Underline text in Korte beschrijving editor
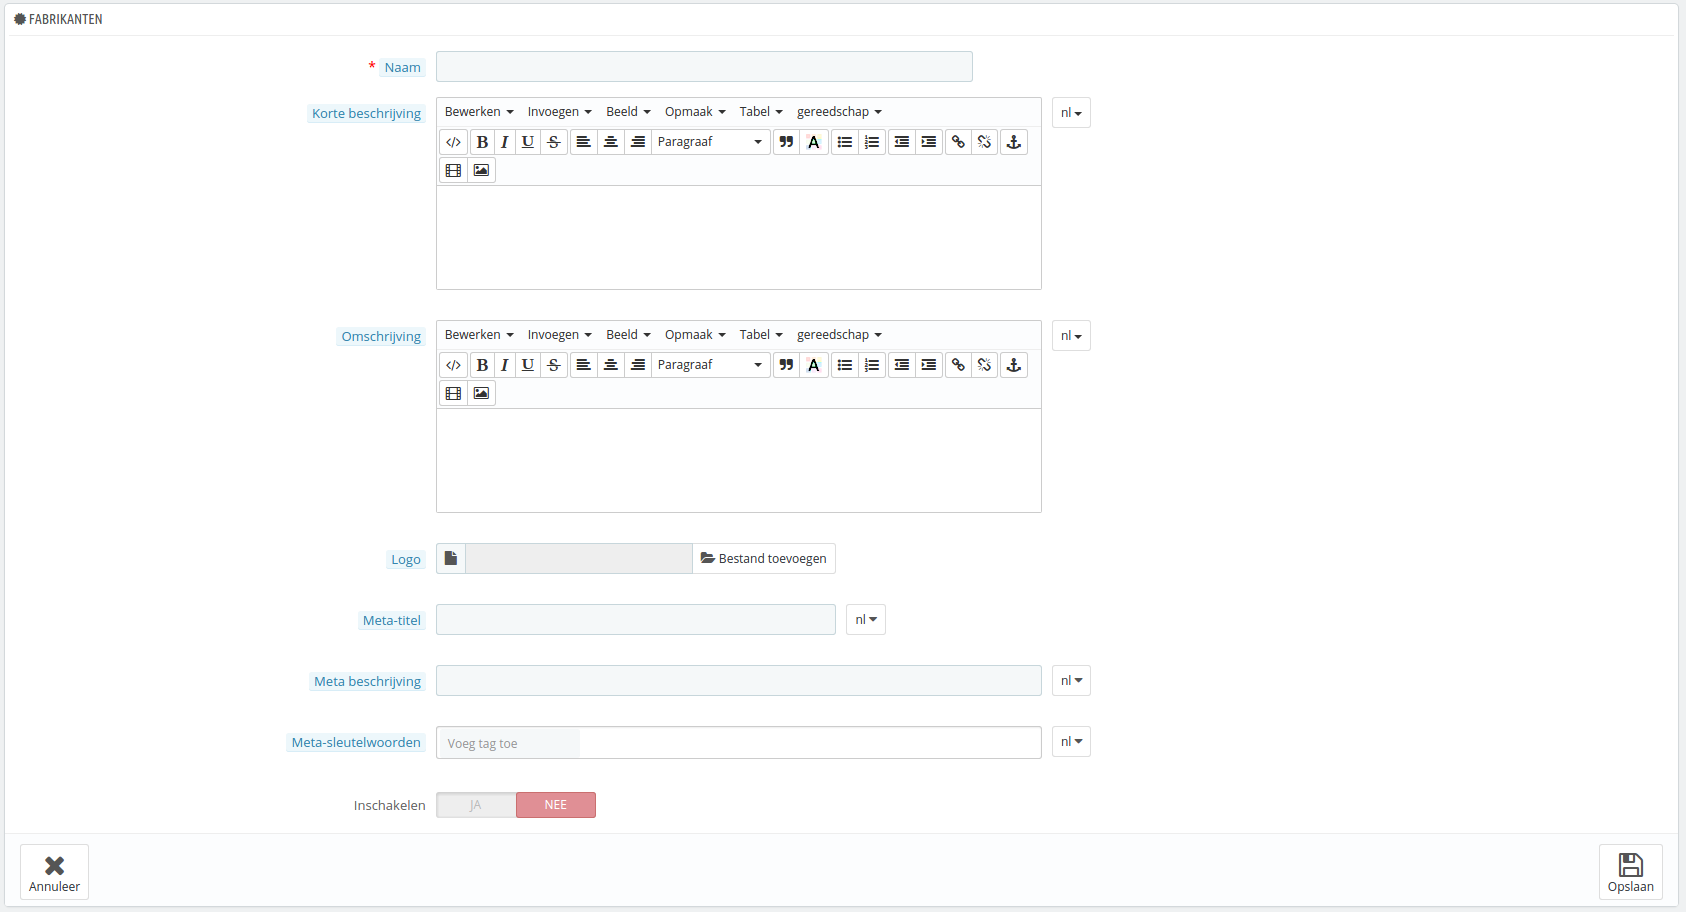 click(x=528, y=142)
